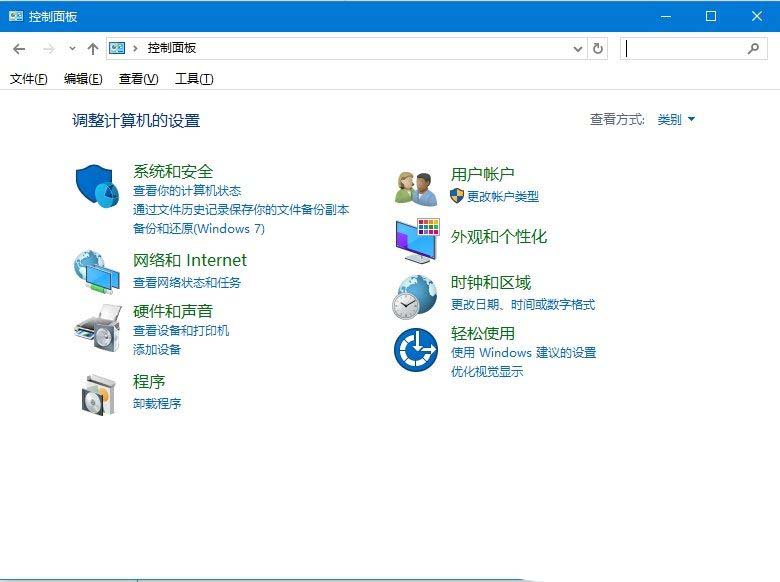Open the User Accounts people icon
780x582 pixels.
[x=416, y=189]
